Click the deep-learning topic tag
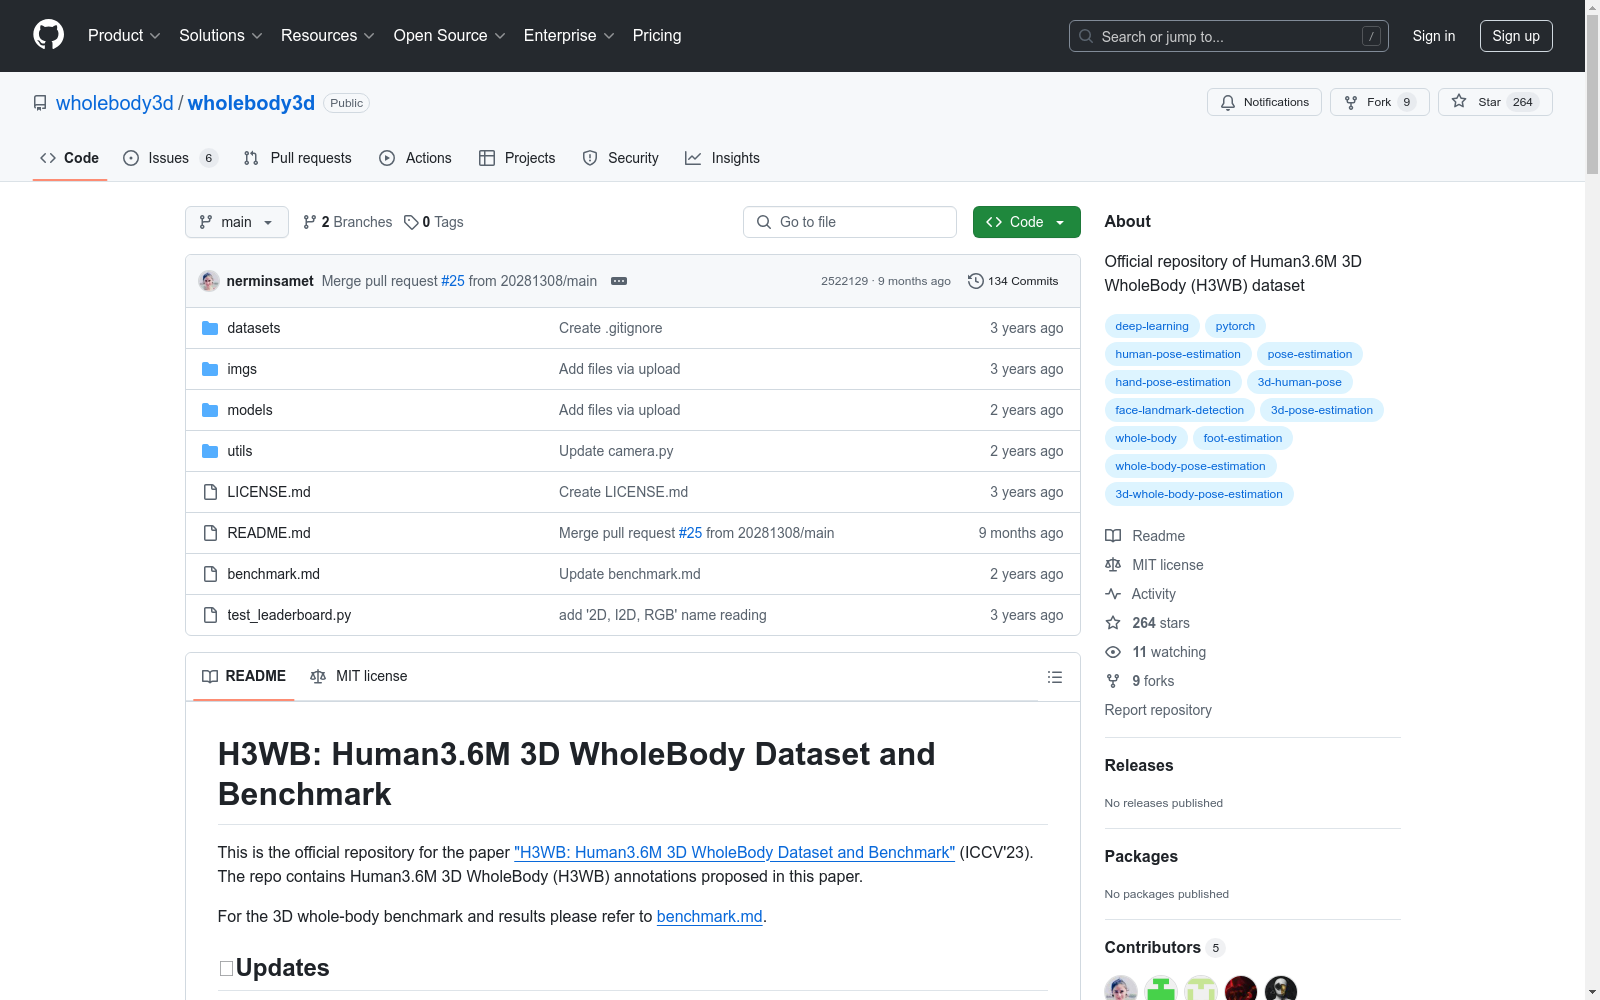 pos(1152,326)
